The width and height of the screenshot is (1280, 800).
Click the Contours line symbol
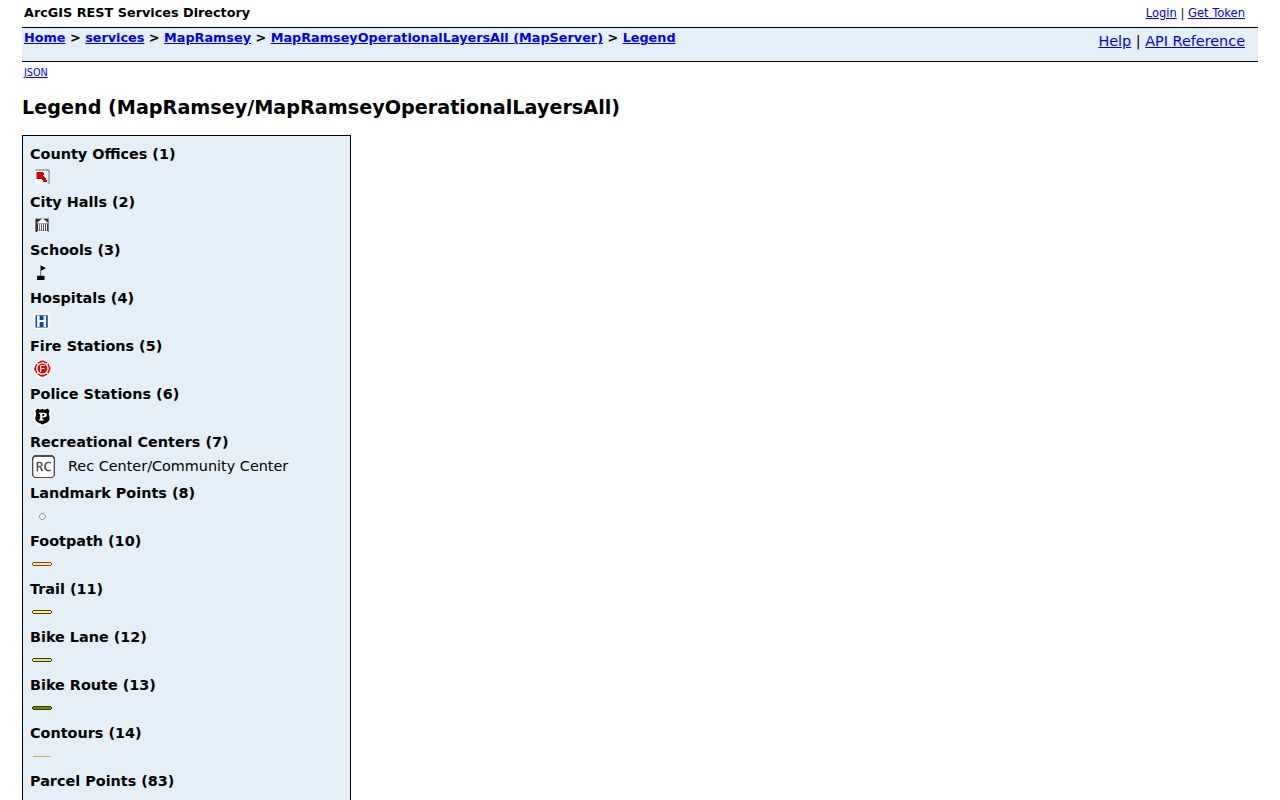tap(42, 756)
